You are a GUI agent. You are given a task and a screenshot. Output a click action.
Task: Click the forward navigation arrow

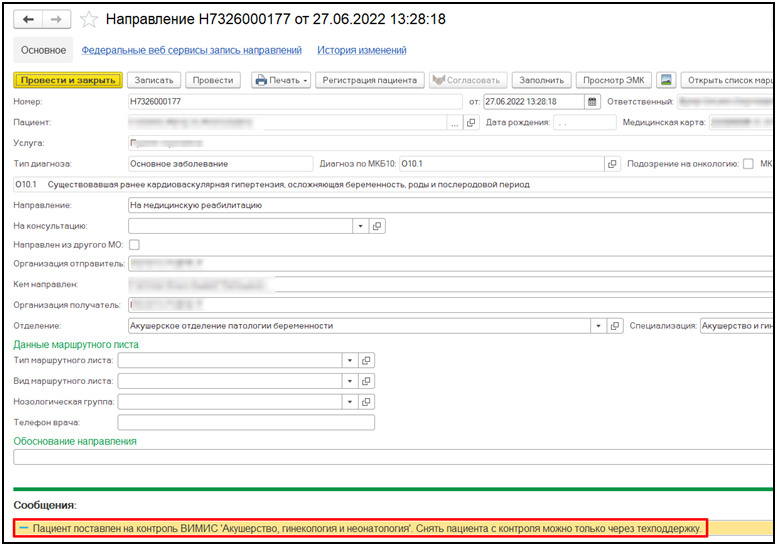(55, 19)
